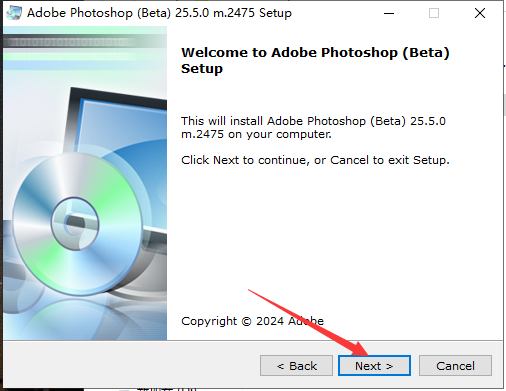Click the empty footer area left of Back

[x=130, y=365]
